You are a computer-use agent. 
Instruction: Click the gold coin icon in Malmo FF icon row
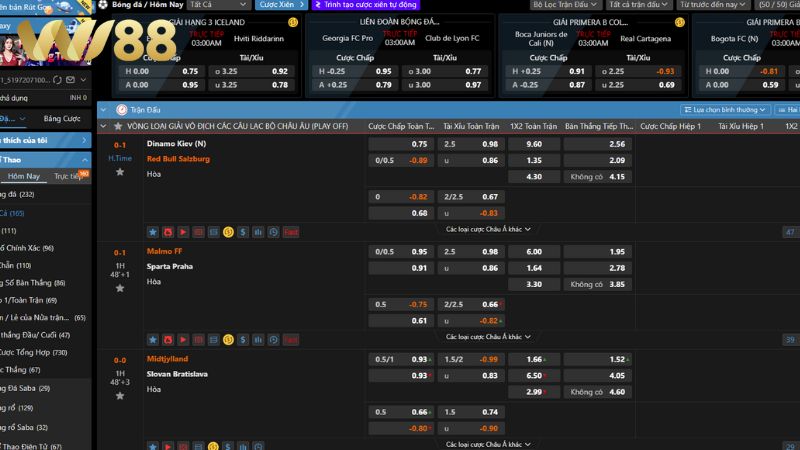(x=228, y=340)
